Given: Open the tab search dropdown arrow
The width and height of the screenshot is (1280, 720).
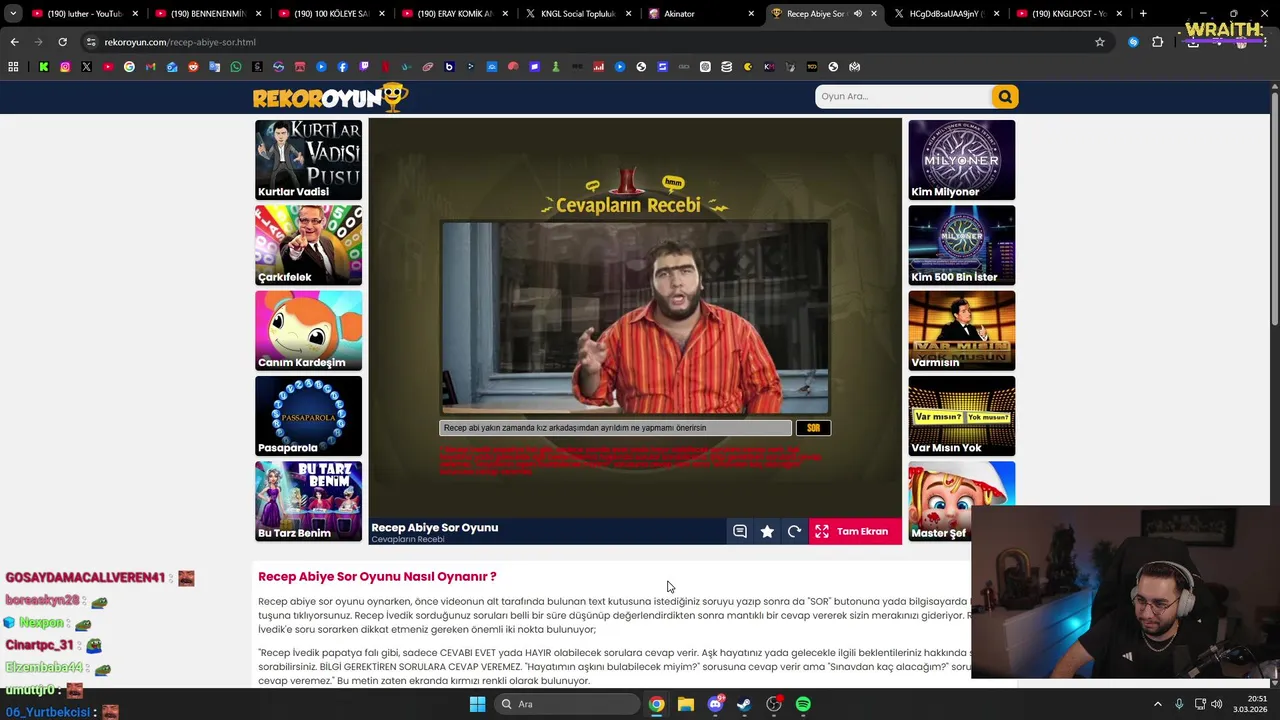Looking at the screenshot, I should [13, 14].
